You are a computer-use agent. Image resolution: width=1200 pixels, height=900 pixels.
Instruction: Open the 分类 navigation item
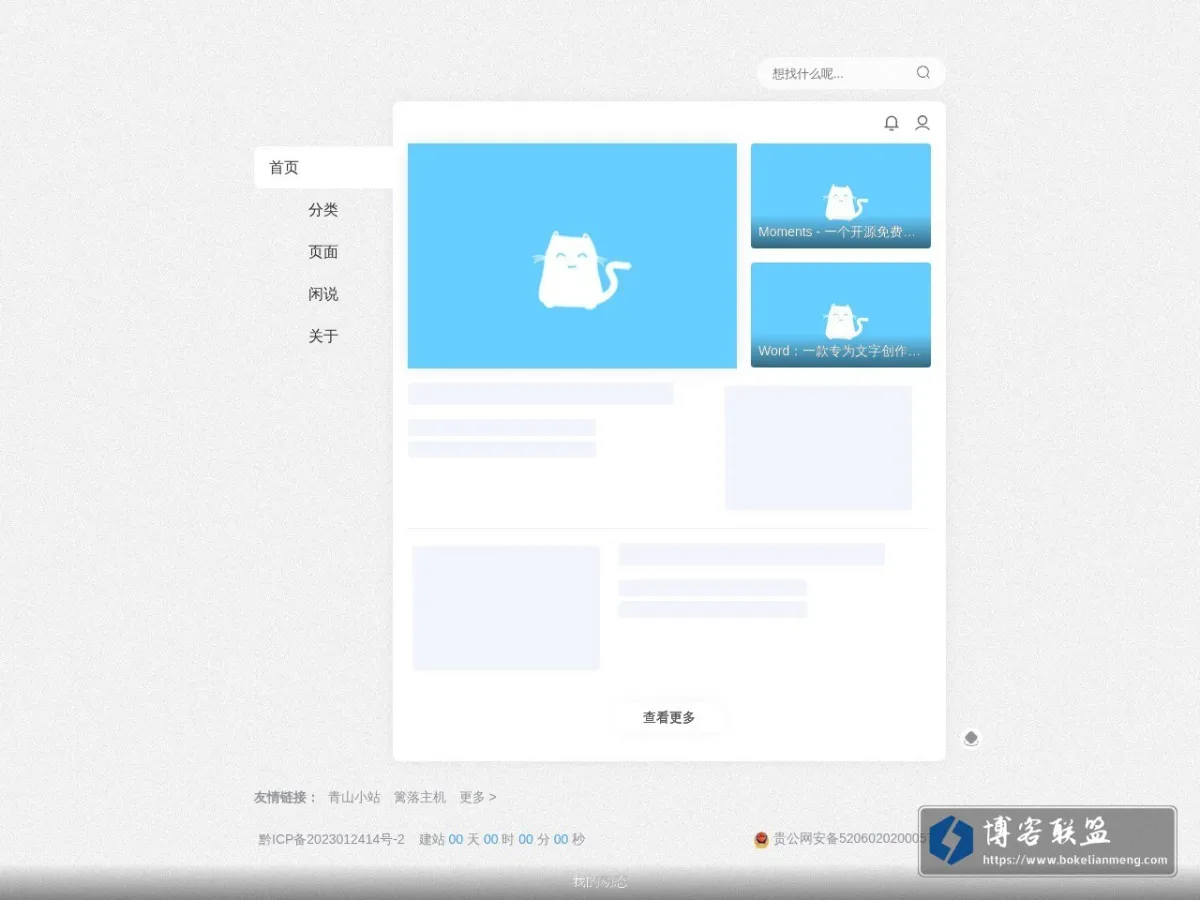tap(323, 210)
